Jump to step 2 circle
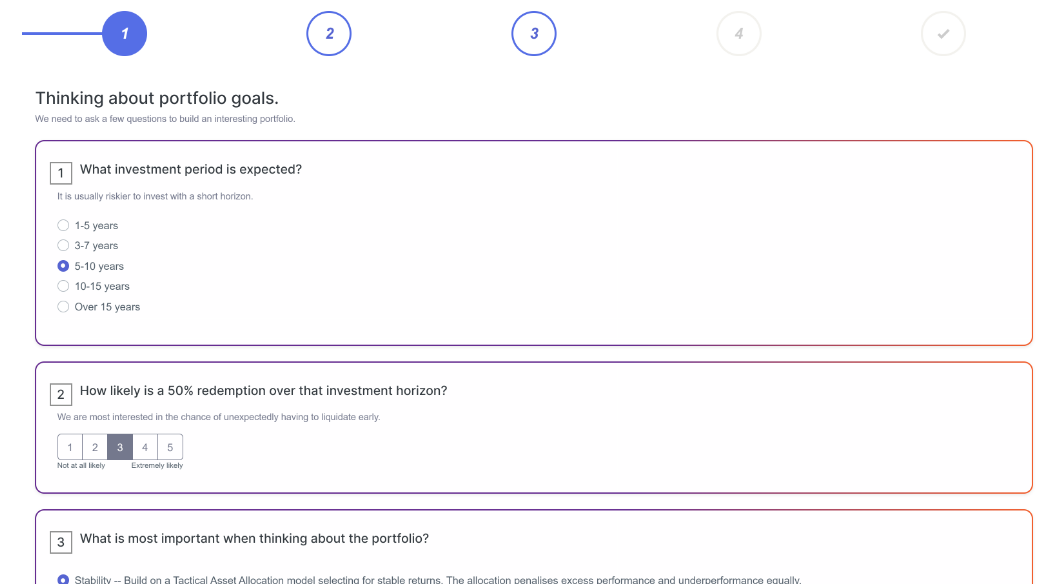The width and height of the screenshot is (1037, 584). 329,34
